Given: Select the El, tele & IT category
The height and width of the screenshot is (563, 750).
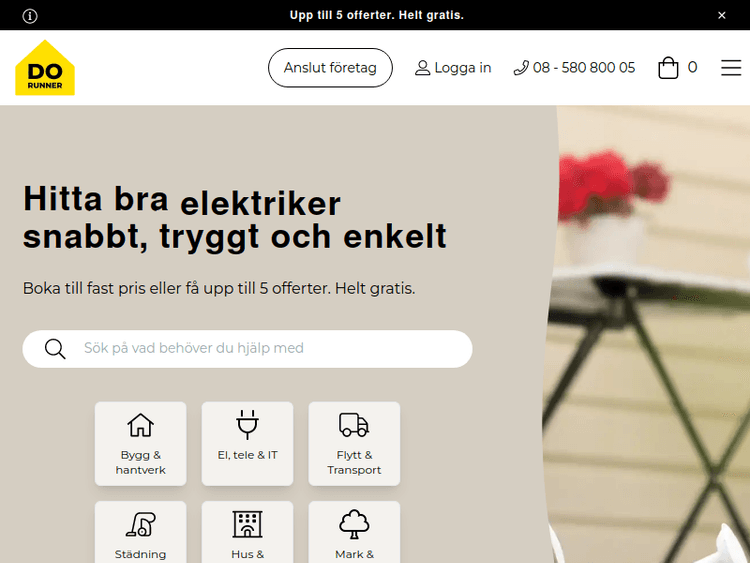Looking at the screenshot, I should (247, 444).
